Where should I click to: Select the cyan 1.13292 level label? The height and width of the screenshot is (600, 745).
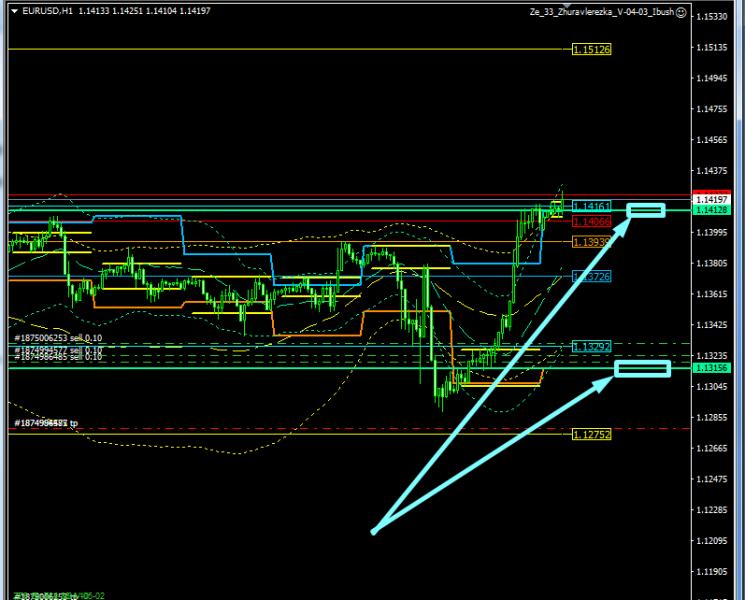coord(592,347)
